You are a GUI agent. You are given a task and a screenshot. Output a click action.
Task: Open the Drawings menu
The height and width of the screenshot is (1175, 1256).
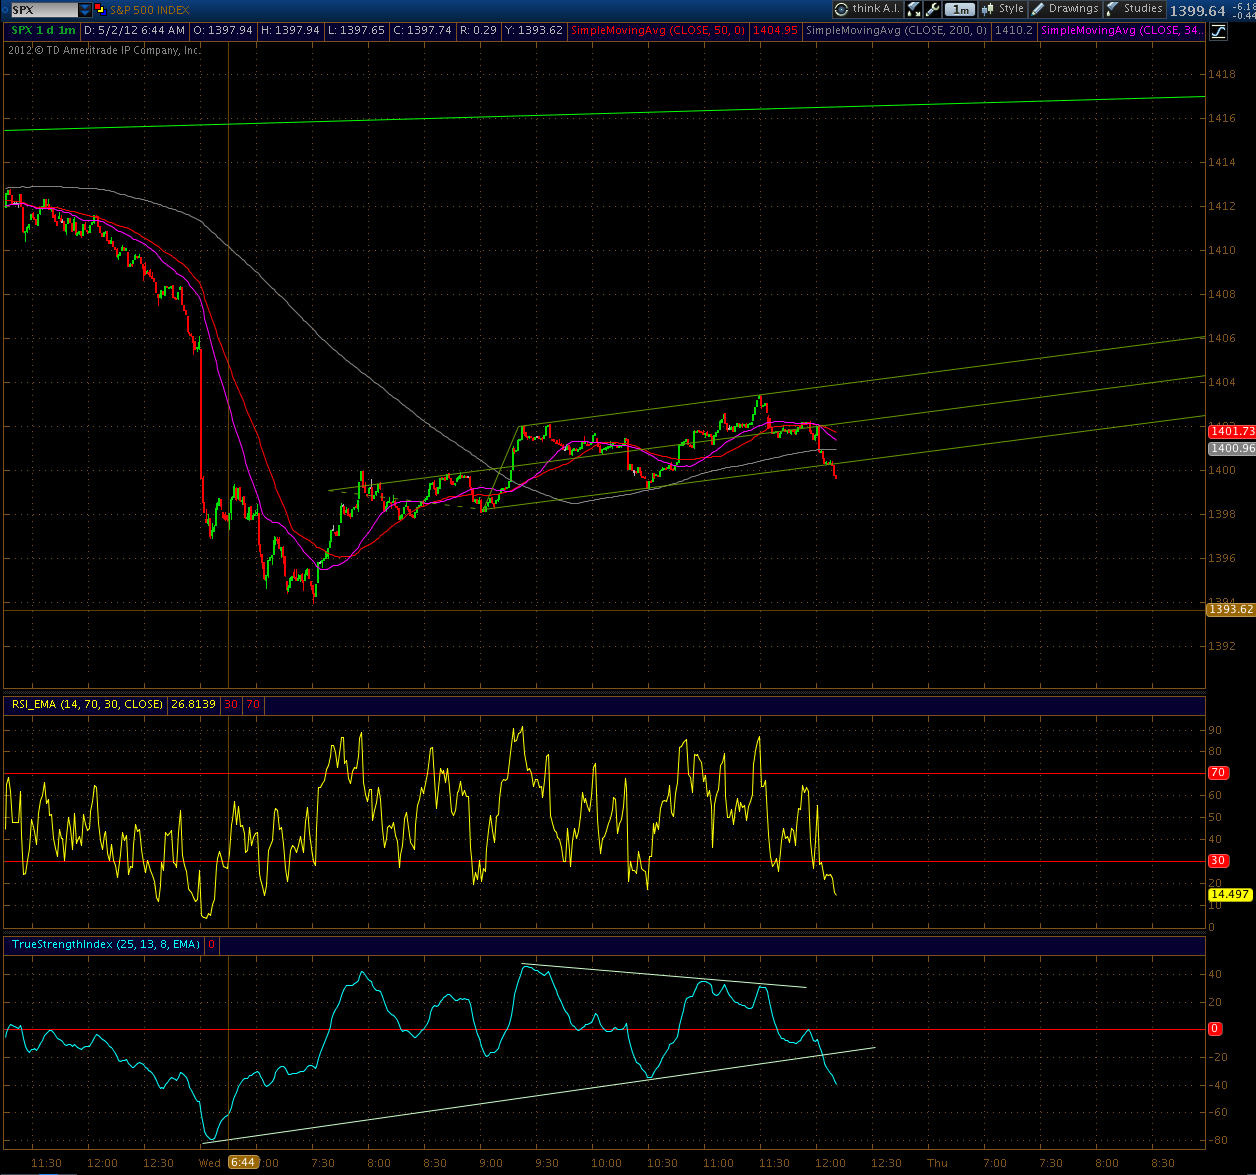pyautogui.click(x=1065, y=9)
